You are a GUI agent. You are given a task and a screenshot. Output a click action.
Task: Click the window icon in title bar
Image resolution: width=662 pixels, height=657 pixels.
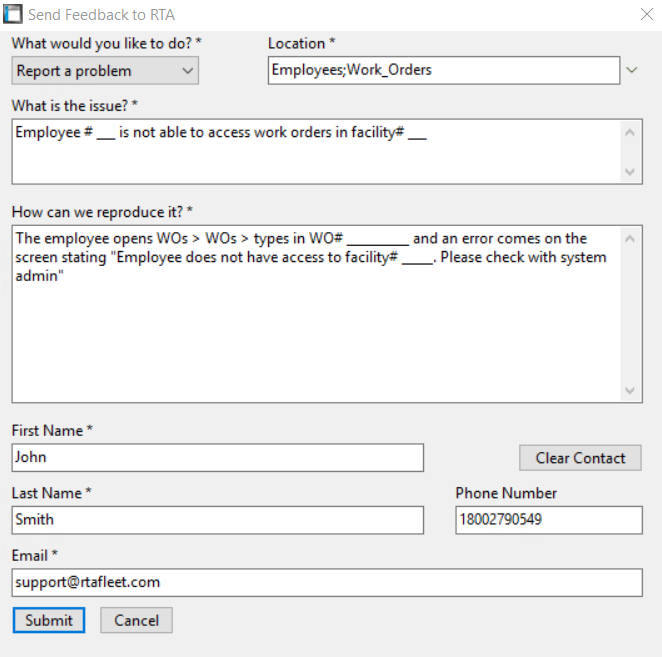click(14, 15)
